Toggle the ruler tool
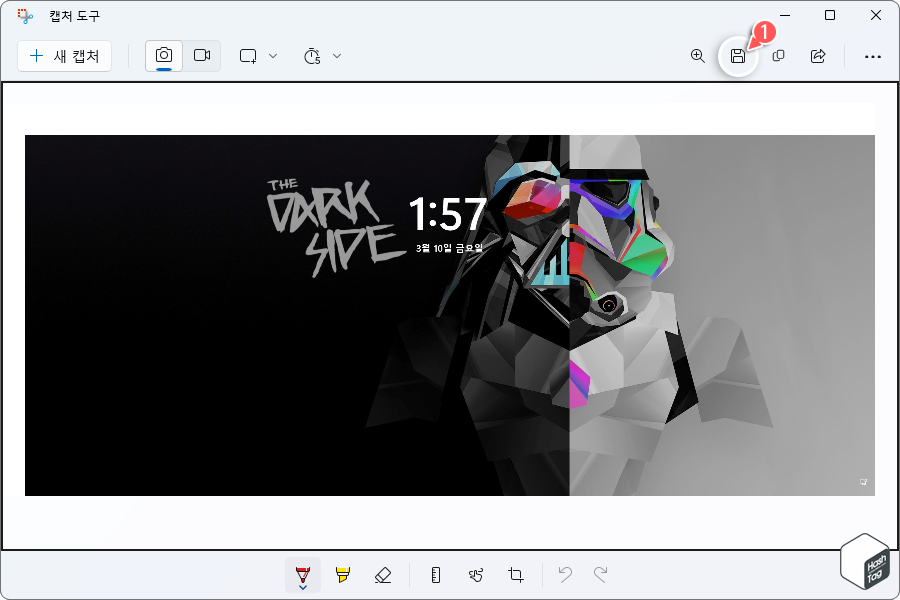The height and width of the screenshot is (600, 900). click(x=436, y=575)
